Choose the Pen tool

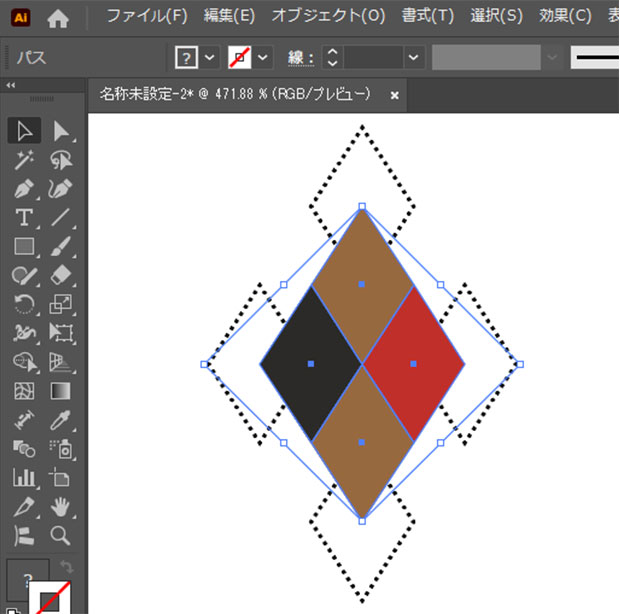point(25,189)
